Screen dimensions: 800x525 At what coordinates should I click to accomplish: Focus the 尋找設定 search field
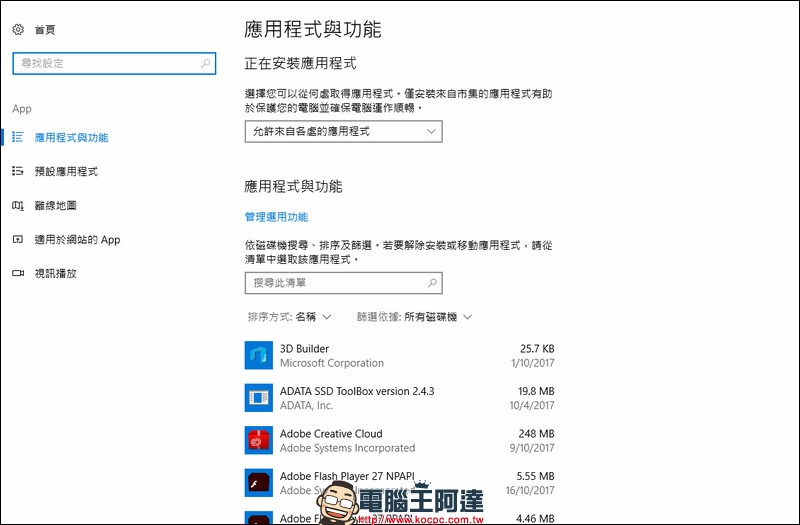coord(114,63)
